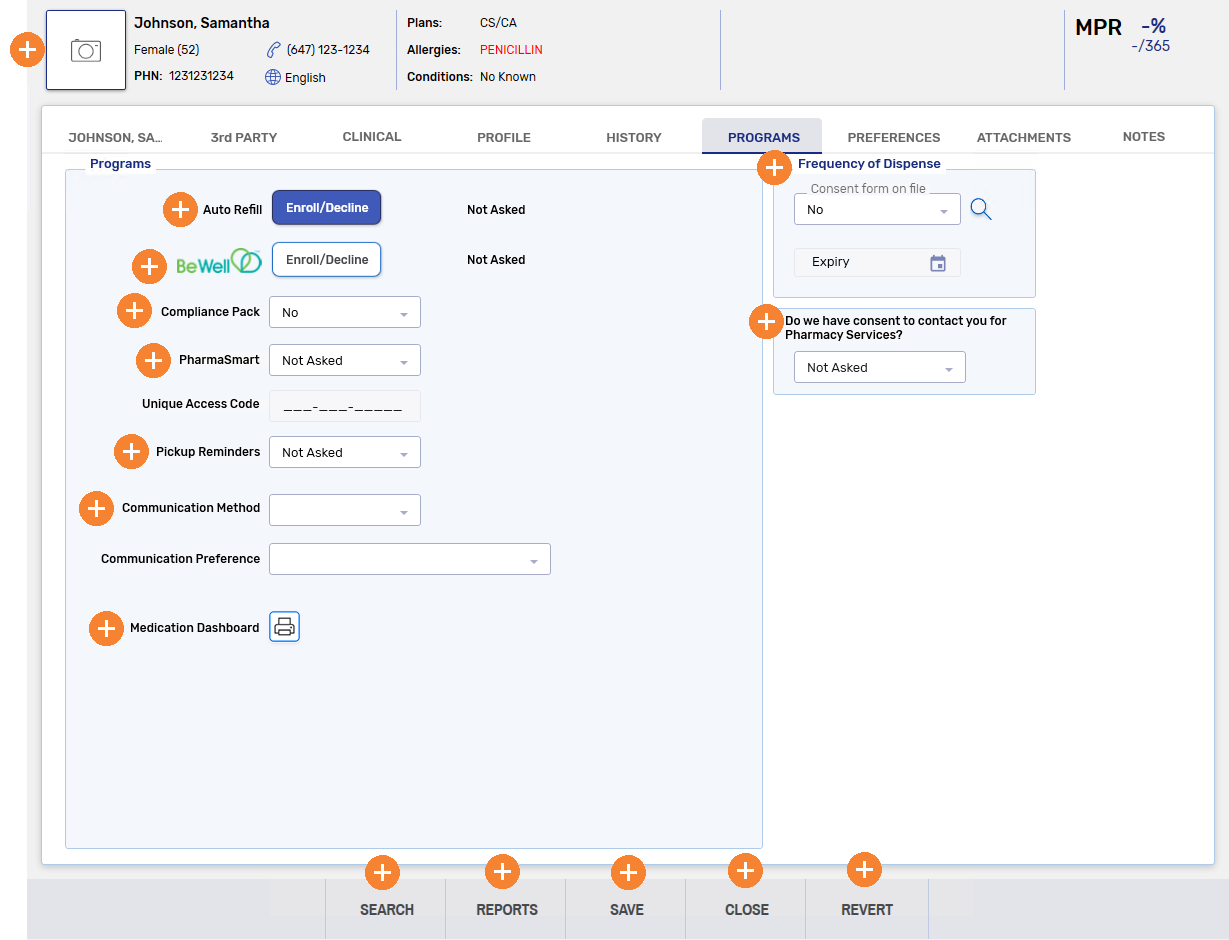Open the PharmaSmart dropdown
1229x940 pixels.
click(x=344, y=361)
